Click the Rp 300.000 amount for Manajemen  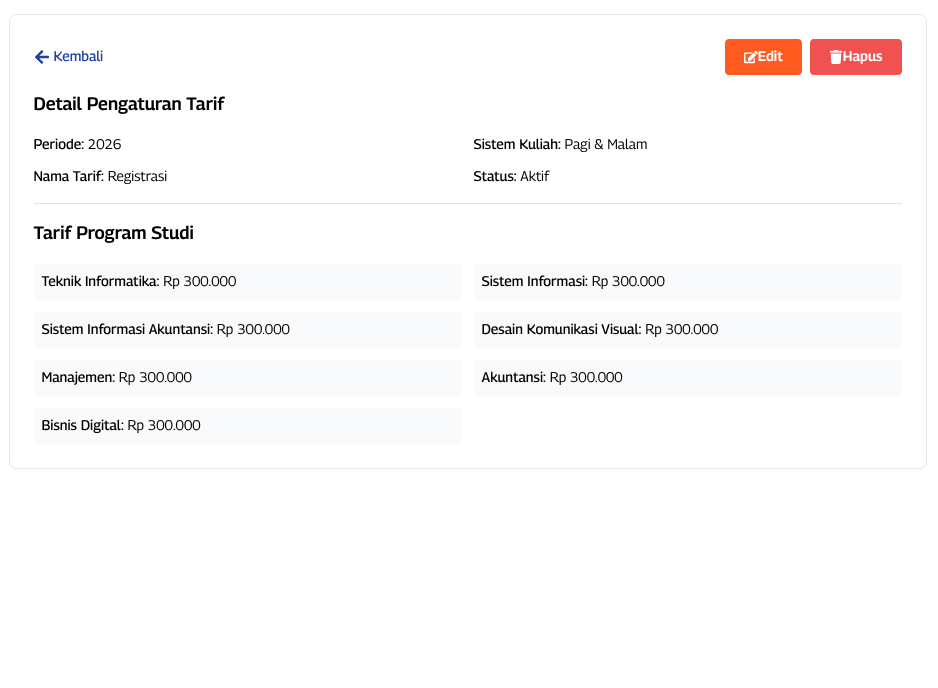[155, 378]
